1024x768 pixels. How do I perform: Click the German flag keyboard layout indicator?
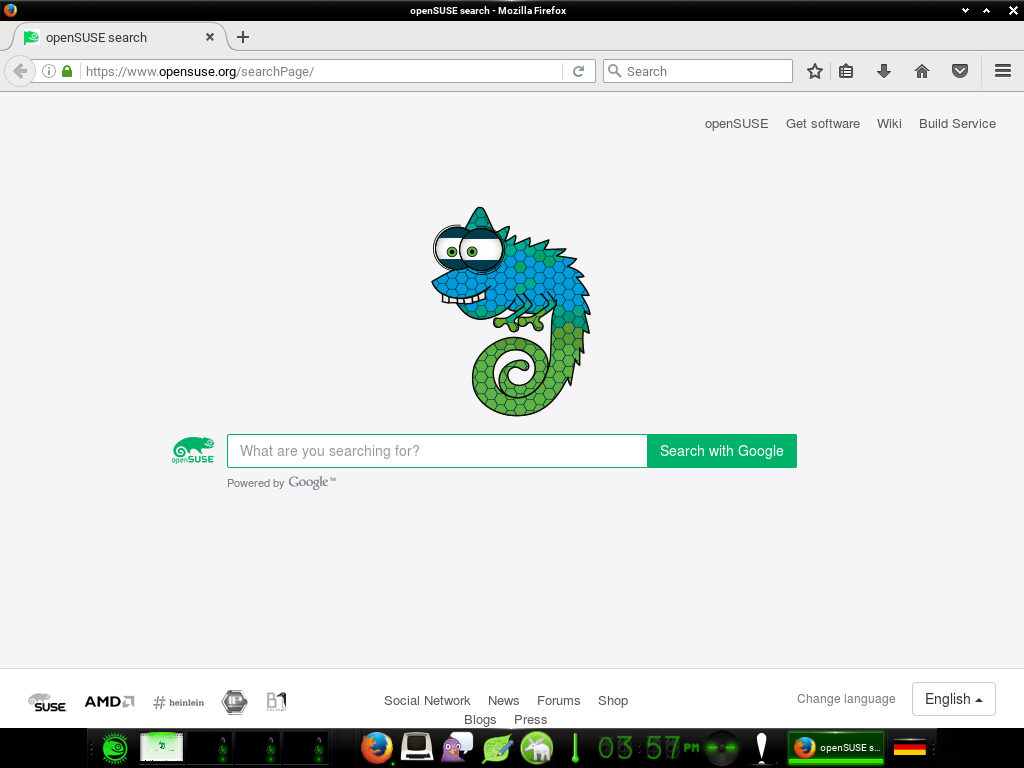click(909, 747)
